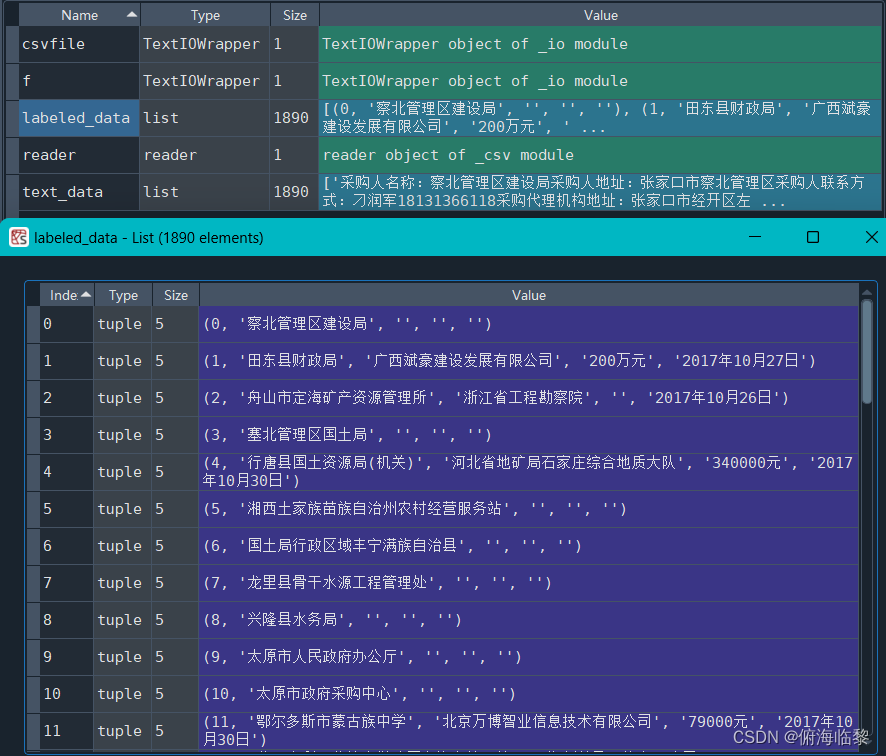The height and width of the screenshot is (756, 886).
Task: Sort variables by the Type column header
Action: pos(205,14)
